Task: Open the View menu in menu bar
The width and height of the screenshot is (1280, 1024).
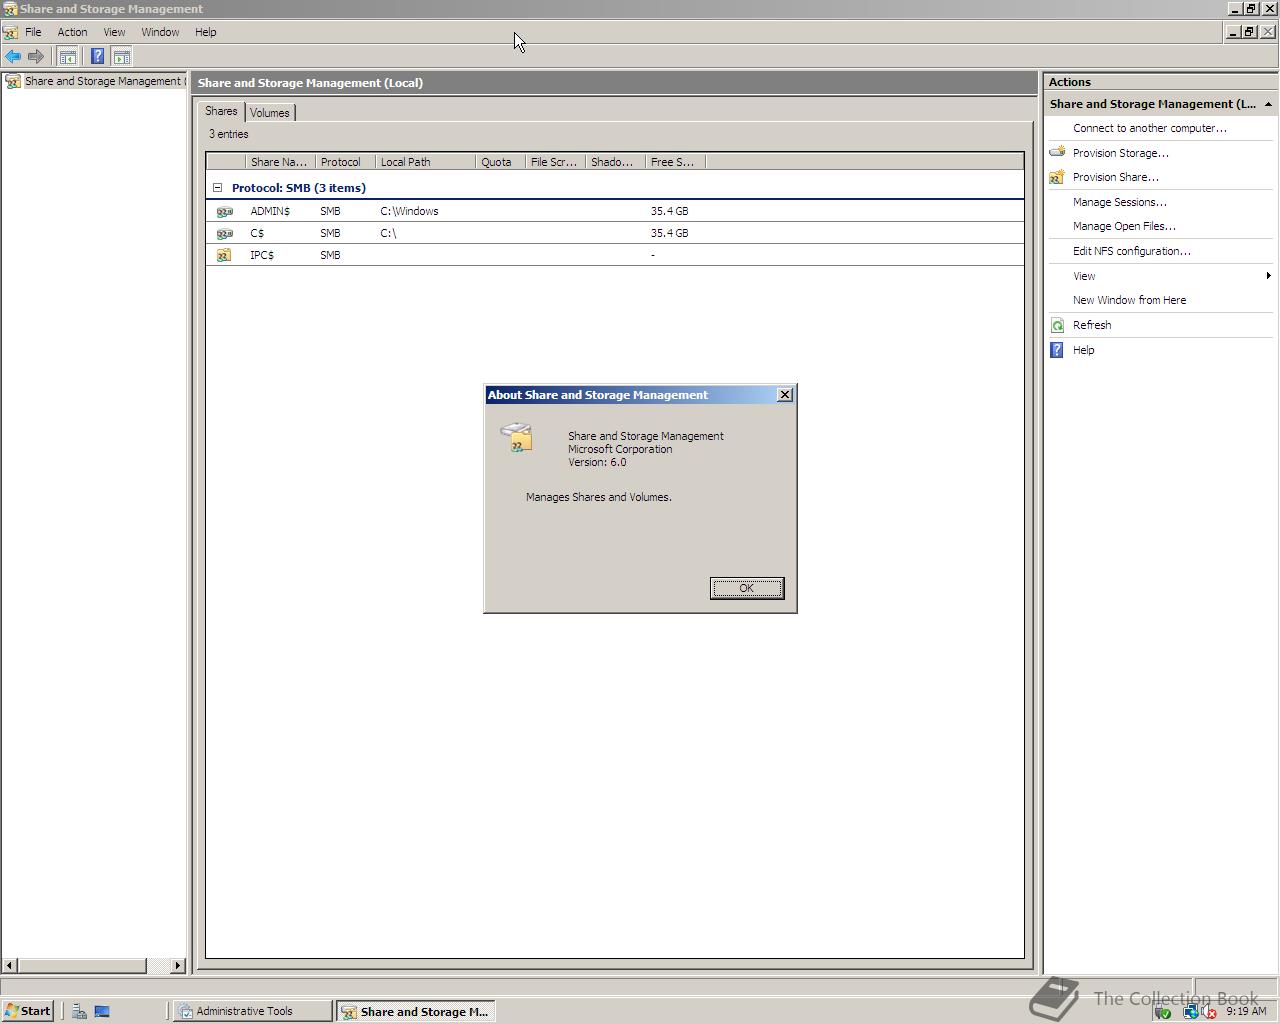Action: pyautogui.click(x=114, y=32)
